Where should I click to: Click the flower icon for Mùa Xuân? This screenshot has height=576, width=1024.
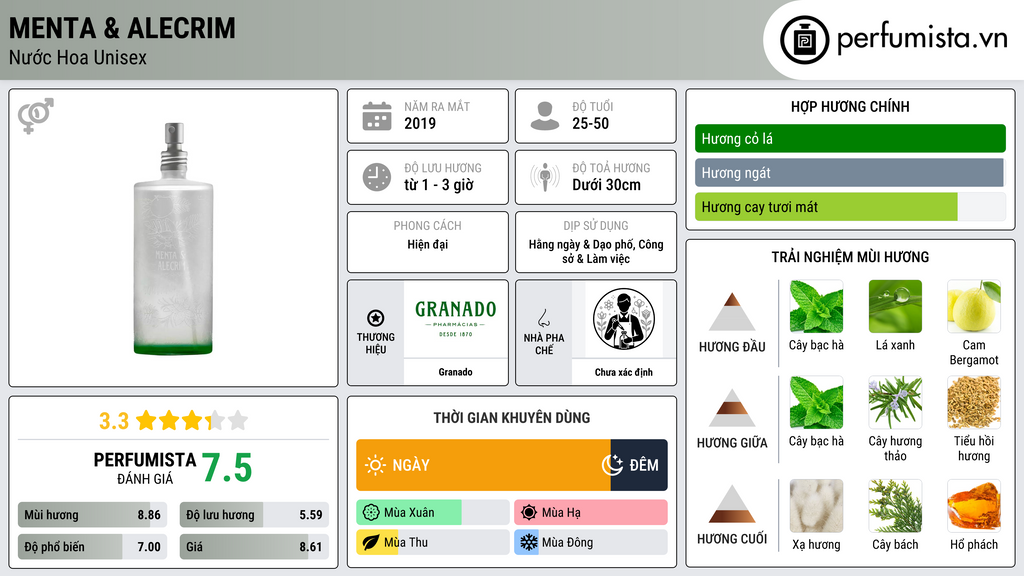tap(370, 513)
